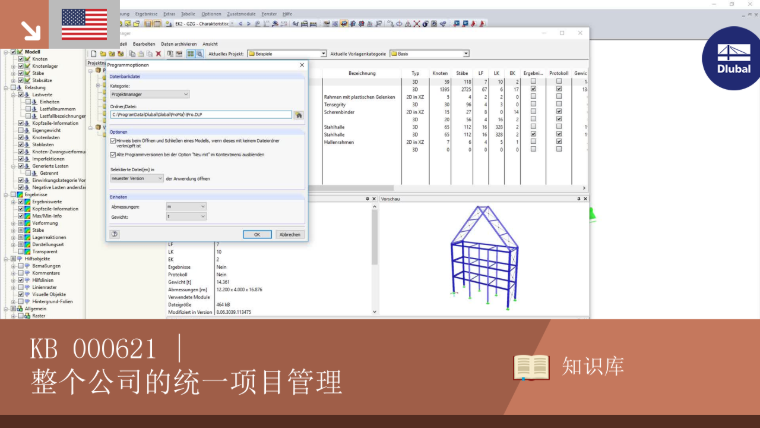Viewport: 760px width, 428px height.
Task: Toggle the Knotenlager checkbox in navigator tree
Action: coord(21,66)
